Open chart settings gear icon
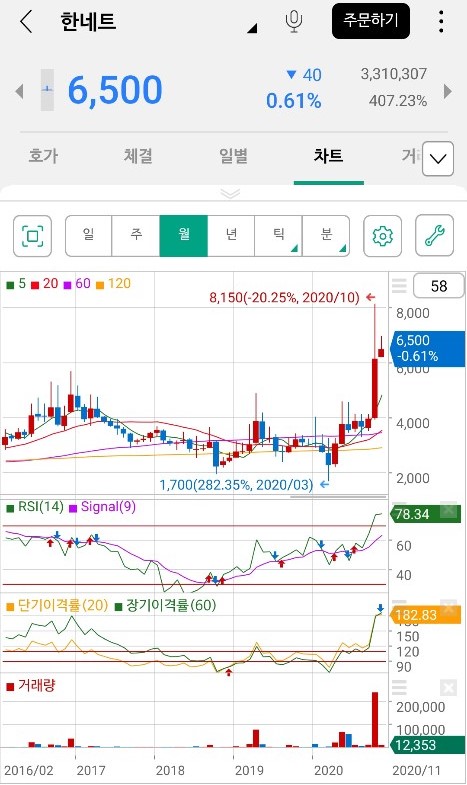Viewport: 467px width, 785px height. point(382,236)
